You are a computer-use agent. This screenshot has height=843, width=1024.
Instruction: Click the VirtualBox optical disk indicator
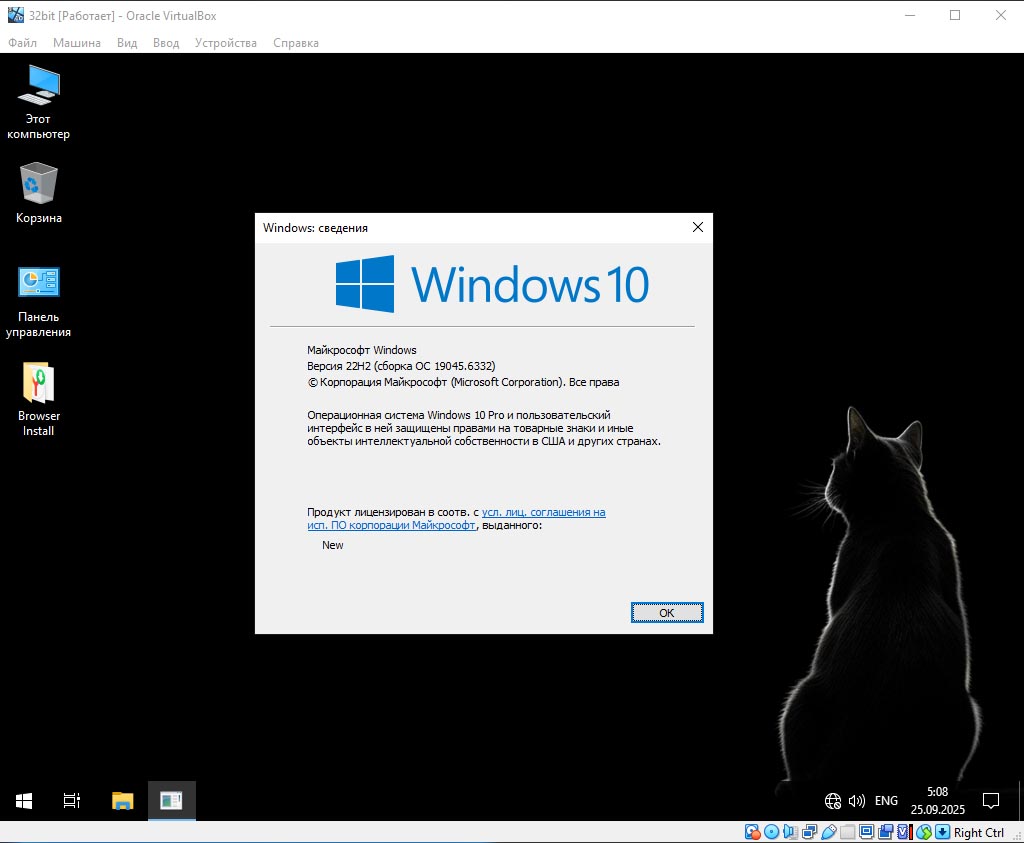771,832
